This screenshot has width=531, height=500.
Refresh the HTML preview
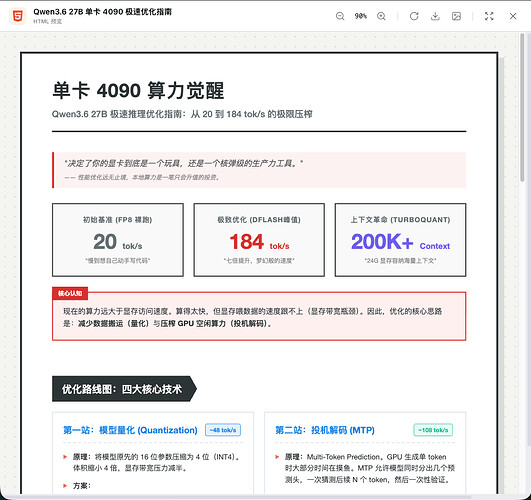pos(414,16)
